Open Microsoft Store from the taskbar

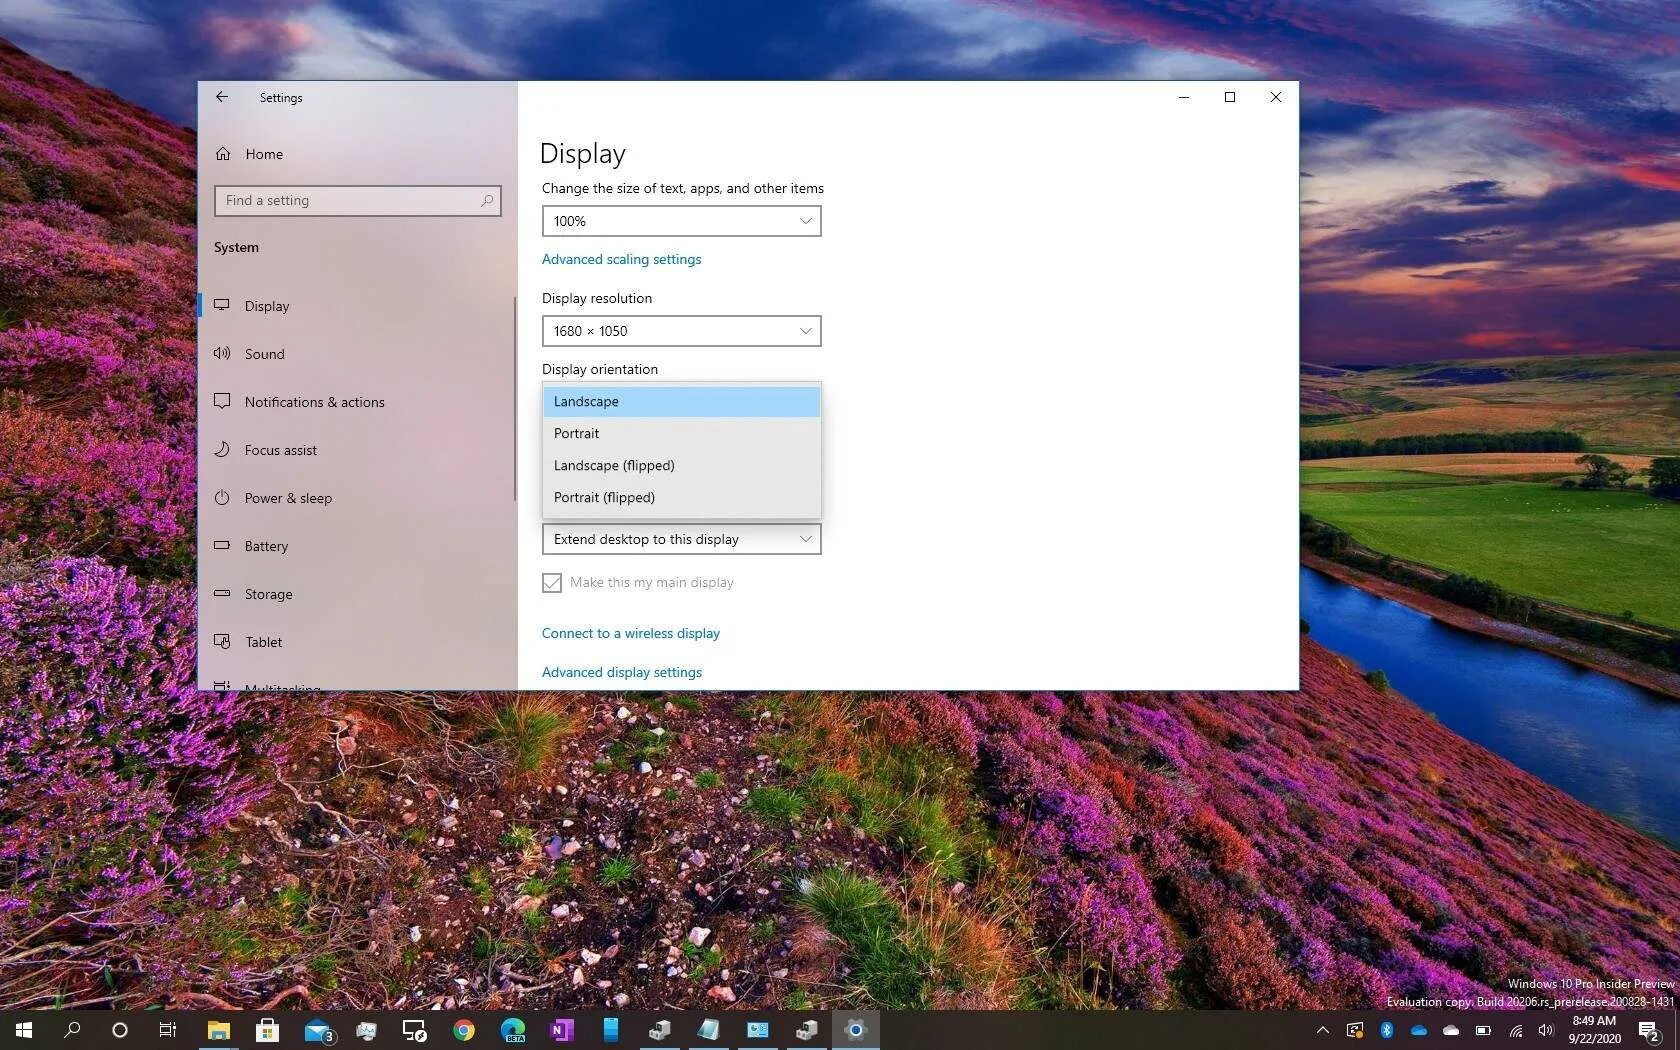[267, 1030]
